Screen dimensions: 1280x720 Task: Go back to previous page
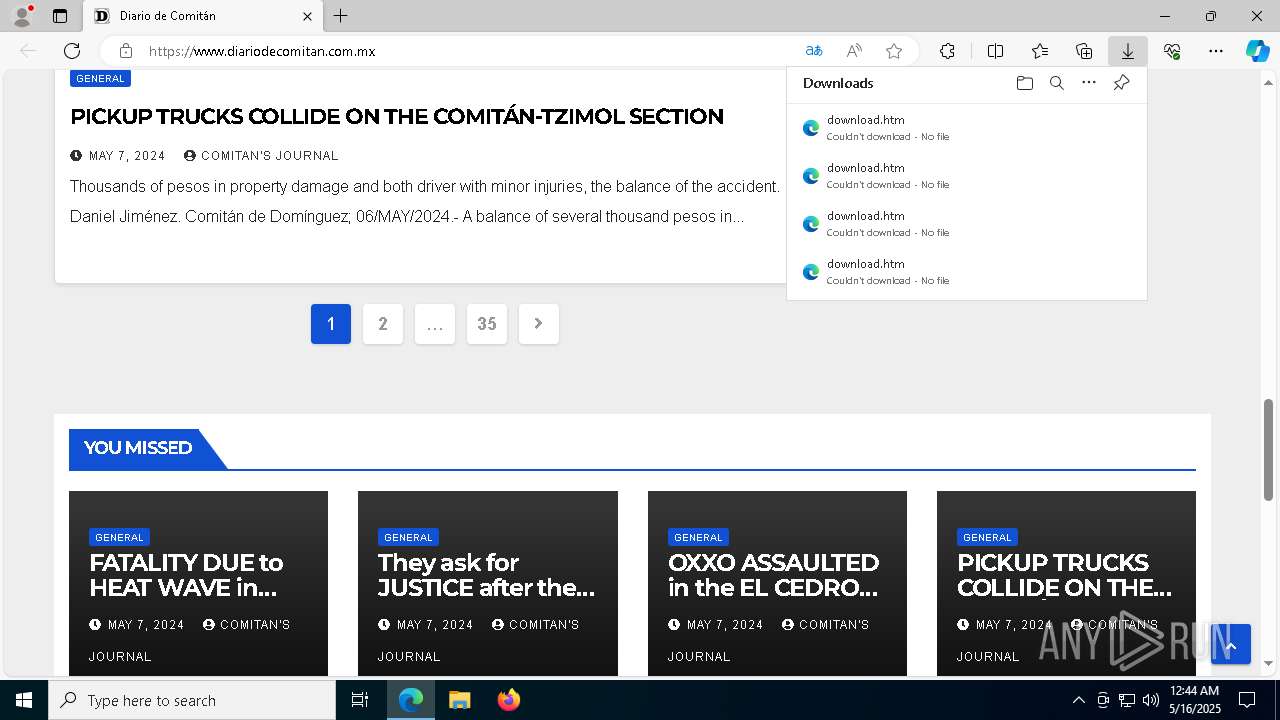pyautogui.click(x=28, y=51)
